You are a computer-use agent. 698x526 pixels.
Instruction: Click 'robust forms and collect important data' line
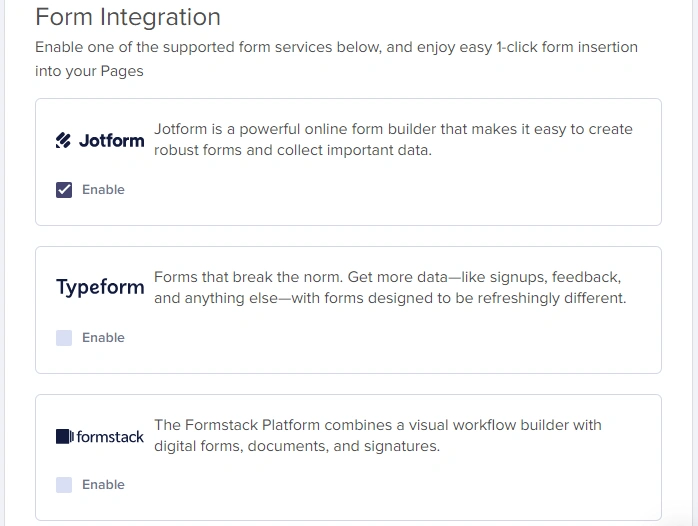292,151
